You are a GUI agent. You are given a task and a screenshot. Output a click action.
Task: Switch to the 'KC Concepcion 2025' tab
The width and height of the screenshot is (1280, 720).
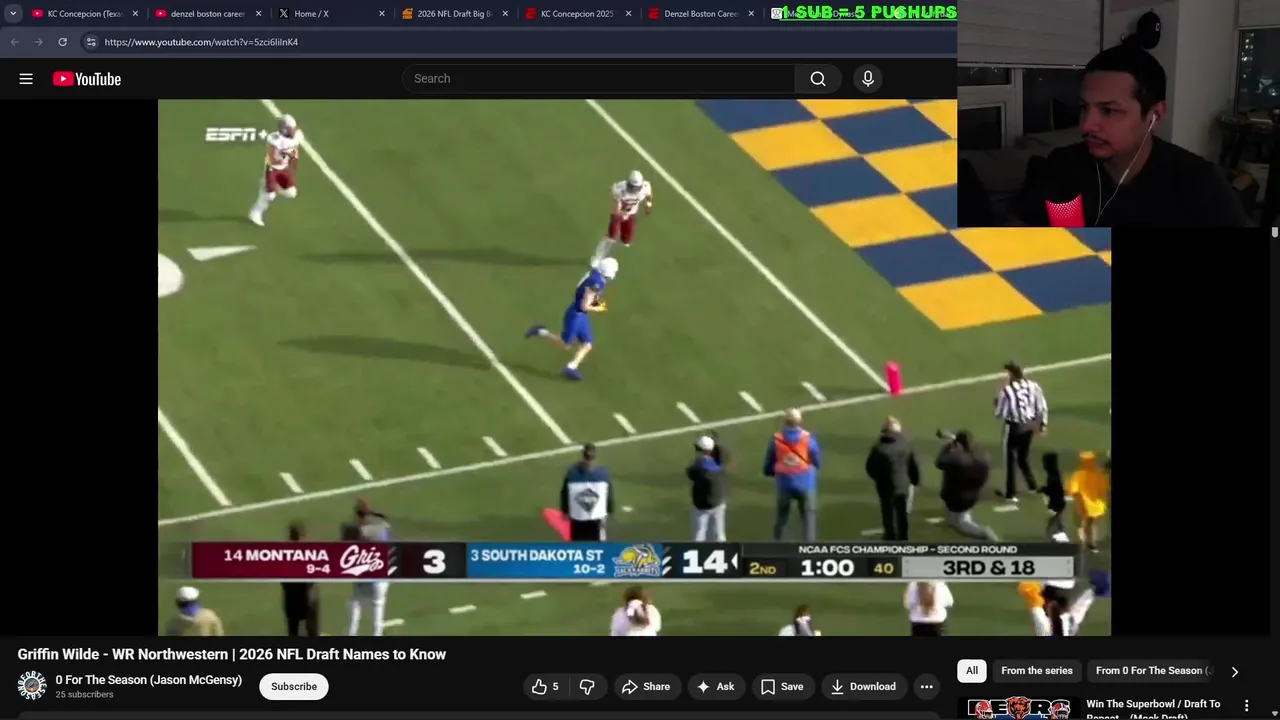point(578,14)
